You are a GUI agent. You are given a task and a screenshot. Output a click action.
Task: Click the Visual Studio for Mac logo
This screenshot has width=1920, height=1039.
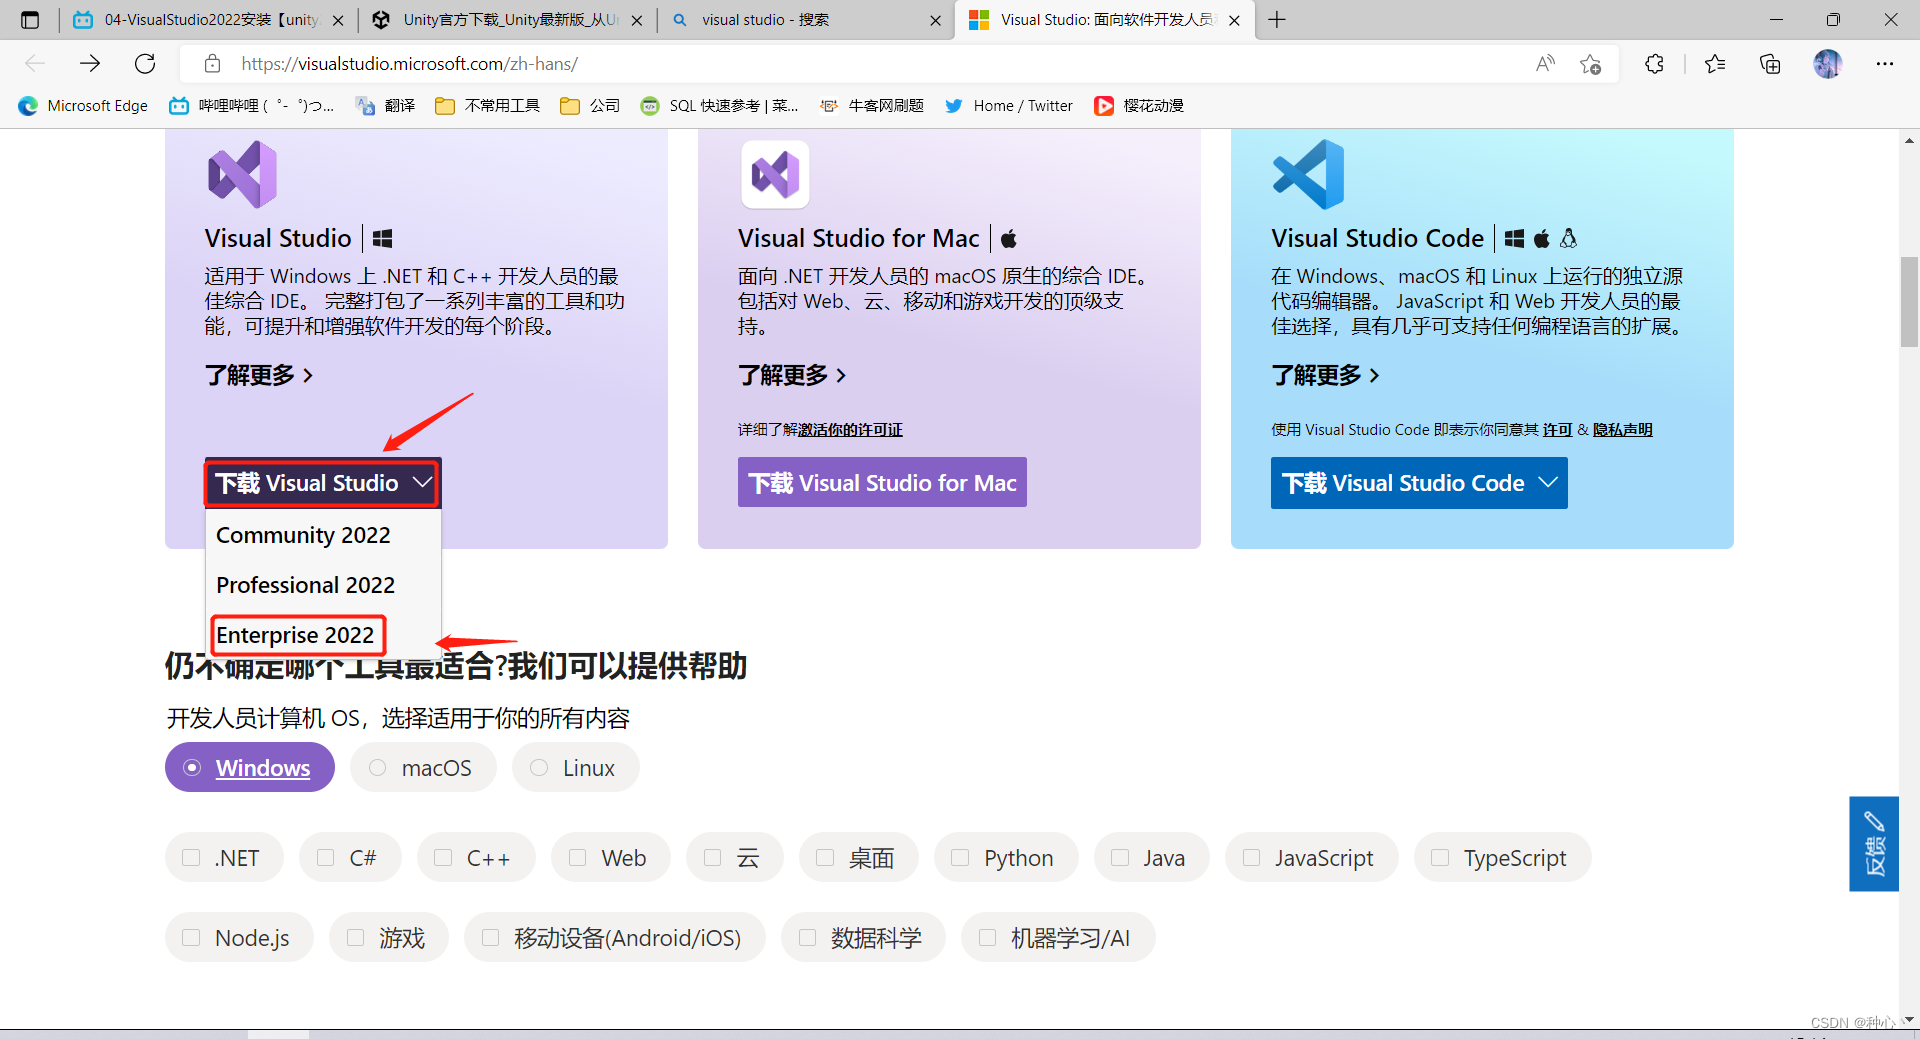coord(775,174)
